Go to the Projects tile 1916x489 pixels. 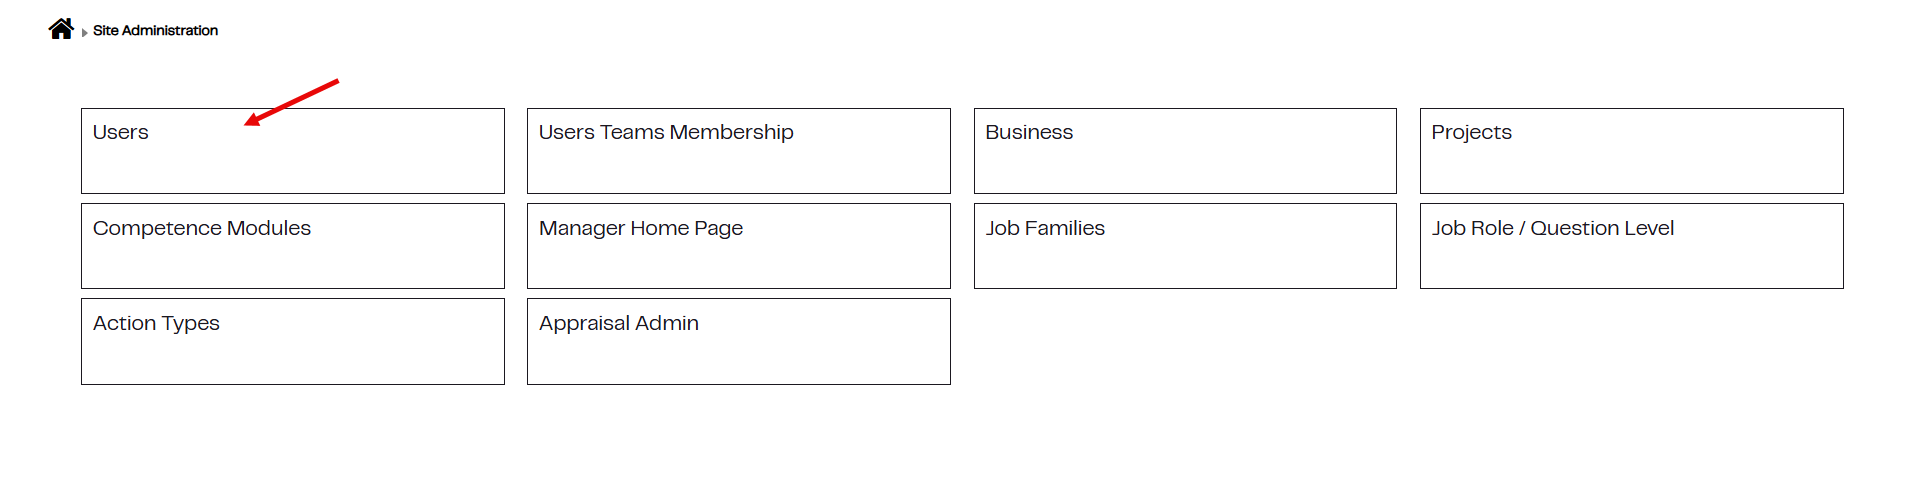click(x=1630, y=151)
